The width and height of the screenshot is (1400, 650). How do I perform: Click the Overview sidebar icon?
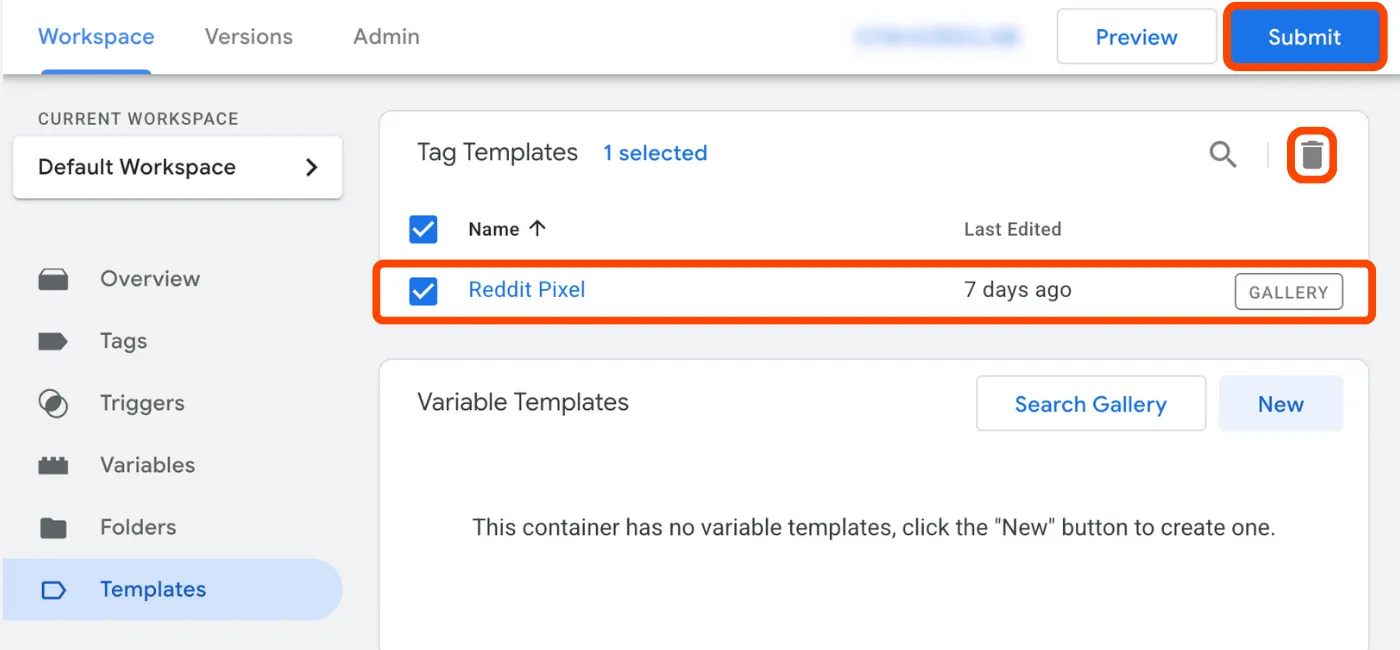53,279
